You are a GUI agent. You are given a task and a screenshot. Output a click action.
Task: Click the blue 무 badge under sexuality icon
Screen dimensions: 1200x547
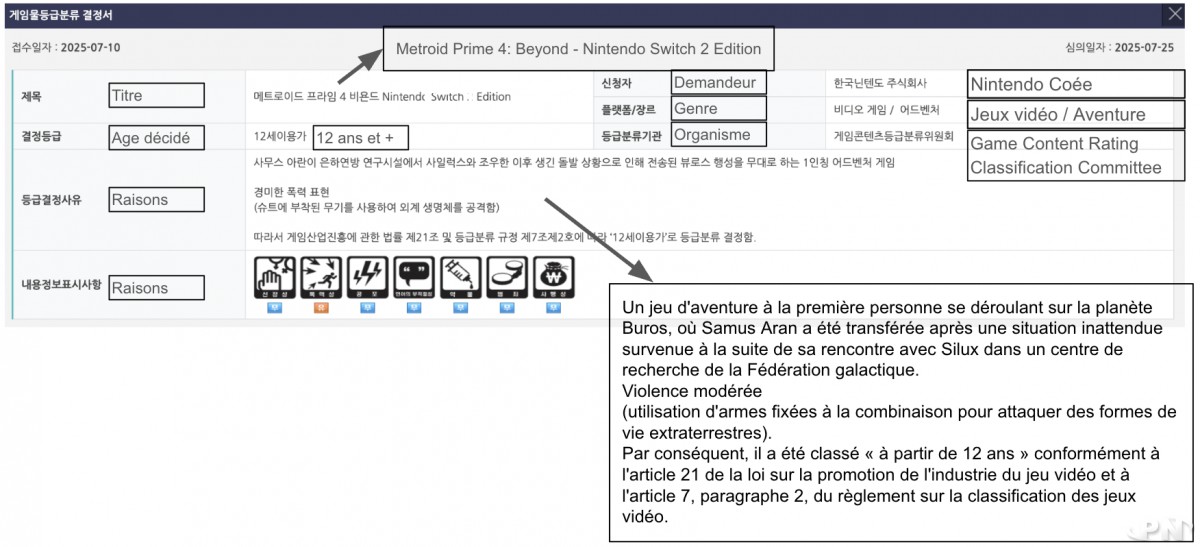[x=275, y=307]
